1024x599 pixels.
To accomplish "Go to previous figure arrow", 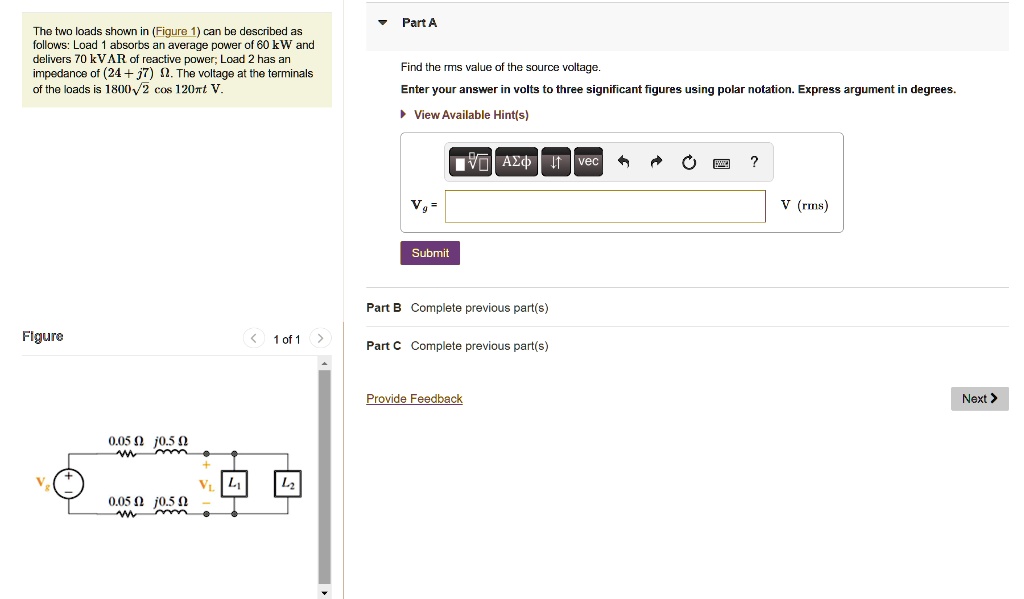I will pyautogui.click(x=254, y=339).
